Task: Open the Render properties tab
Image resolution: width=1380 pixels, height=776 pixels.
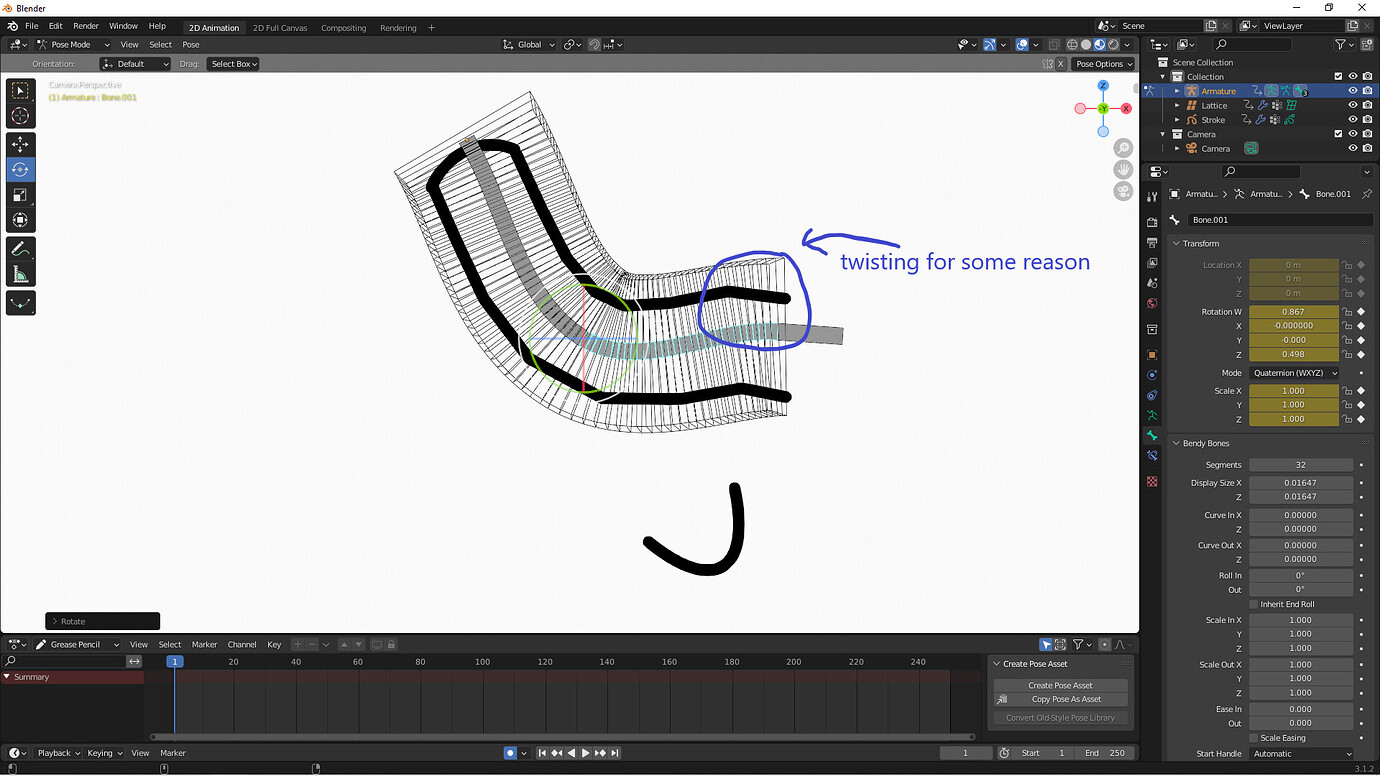Action: [x=1152, y=222]
